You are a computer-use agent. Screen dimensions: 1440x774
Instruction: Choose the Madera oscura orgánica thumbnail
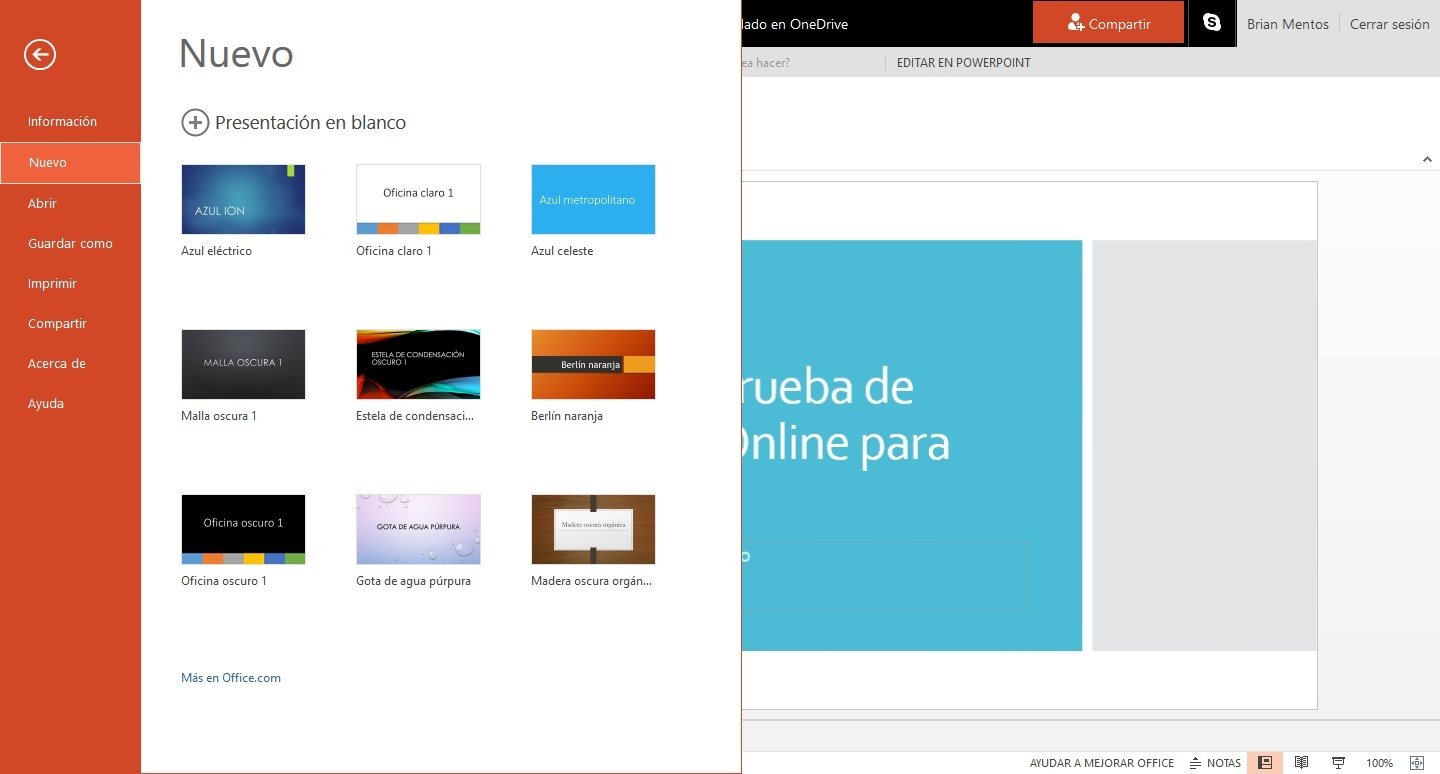coord(593,529)
